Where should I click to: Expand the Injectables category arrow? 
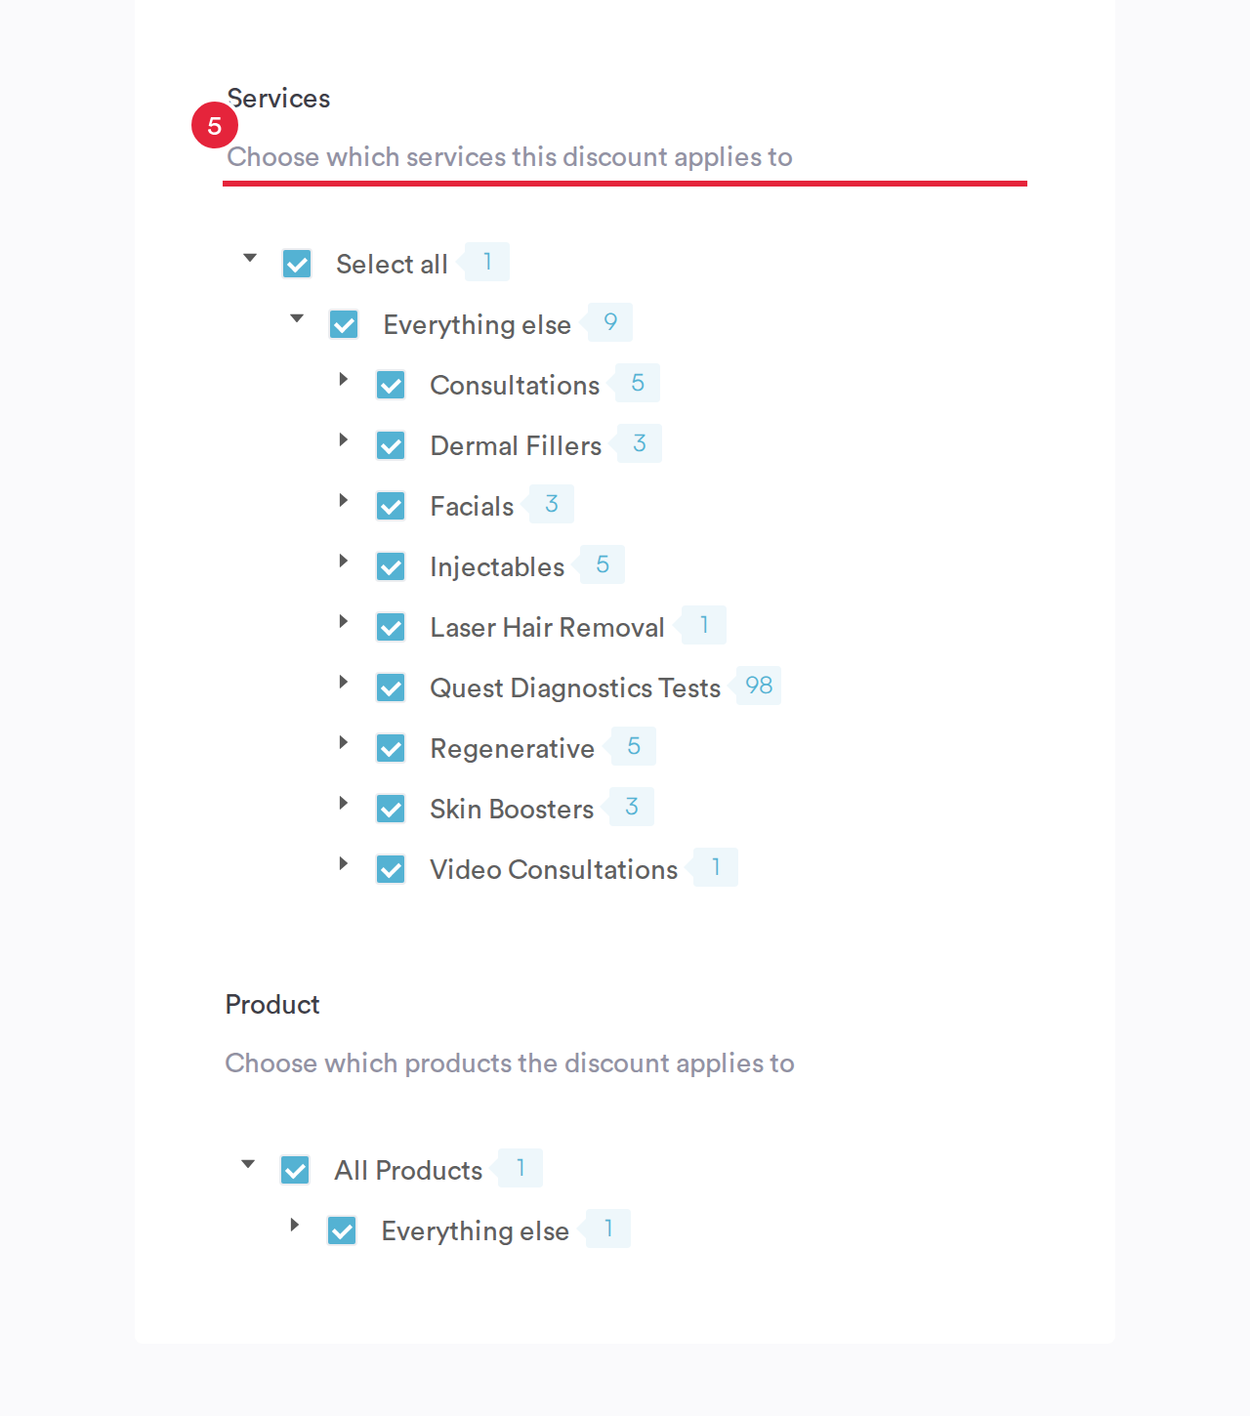[x=343, y=561]
